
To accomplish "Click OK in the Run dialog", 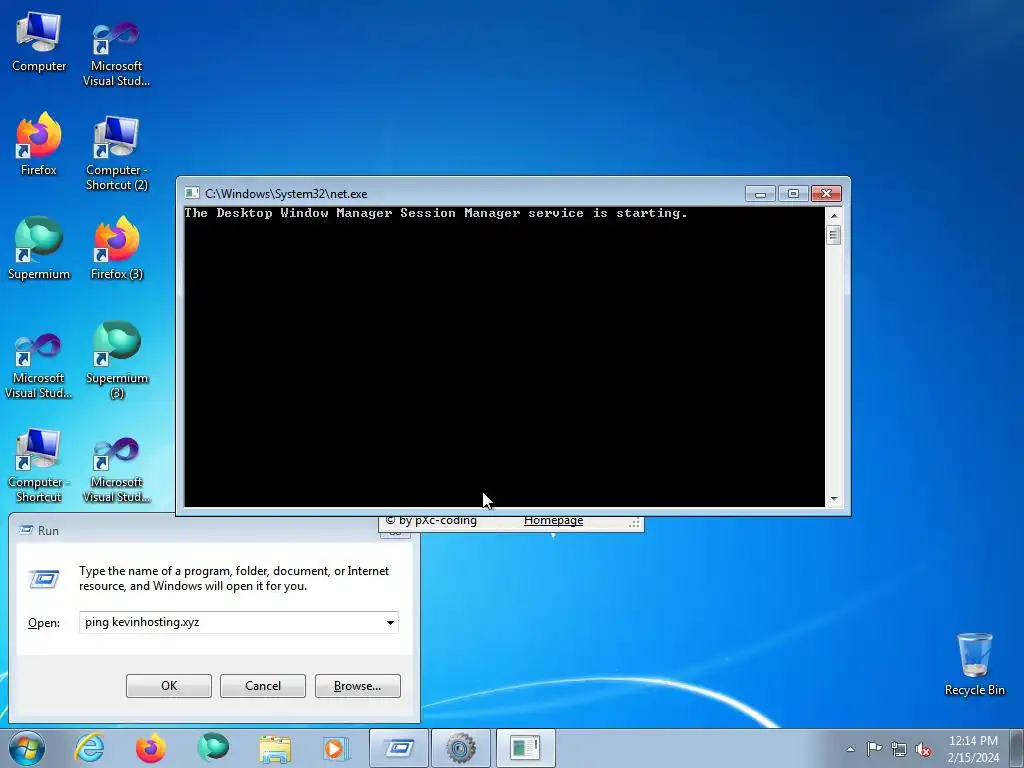I will pos(168,686).
